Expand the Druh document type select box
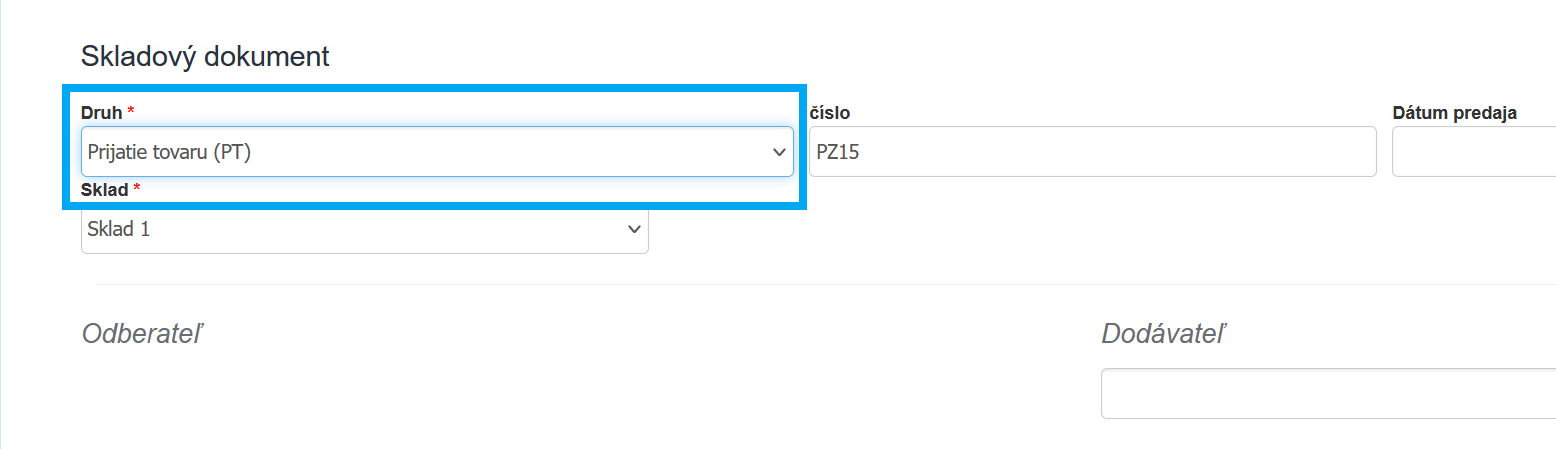 click(437, 152)
